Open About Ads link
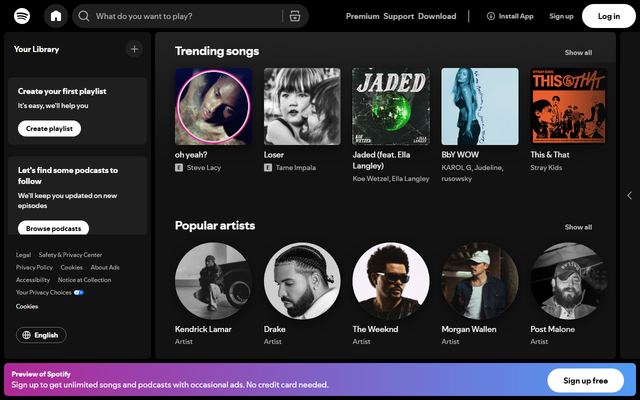640x400 pixels. 105,267
